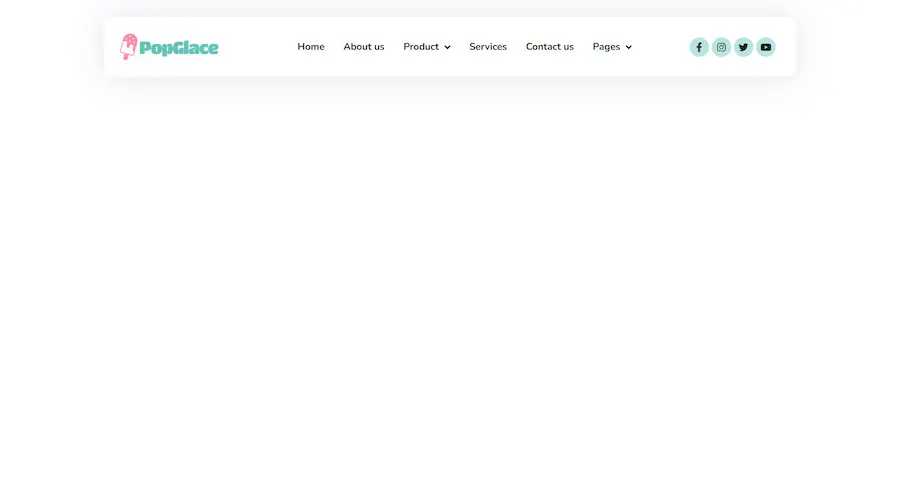Image resolution: width=900 pixels, height=489 pixels.
Task: Open the Pages menu item
Action: [606, 46]
